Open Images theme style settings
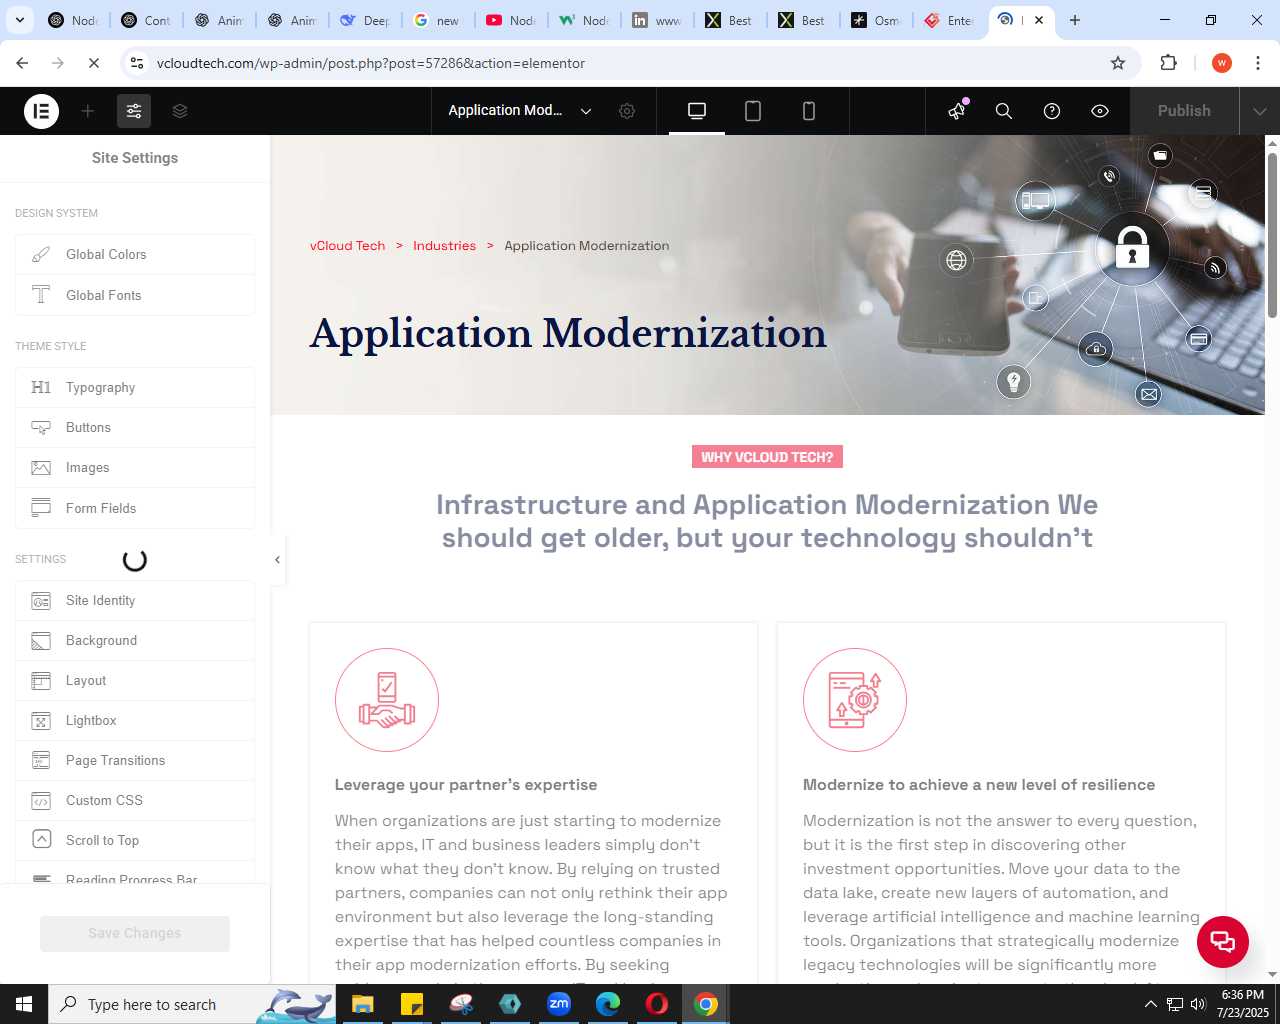This screenshot has height=1024, width=1280. pyautogui.click(x=135, y=467)
